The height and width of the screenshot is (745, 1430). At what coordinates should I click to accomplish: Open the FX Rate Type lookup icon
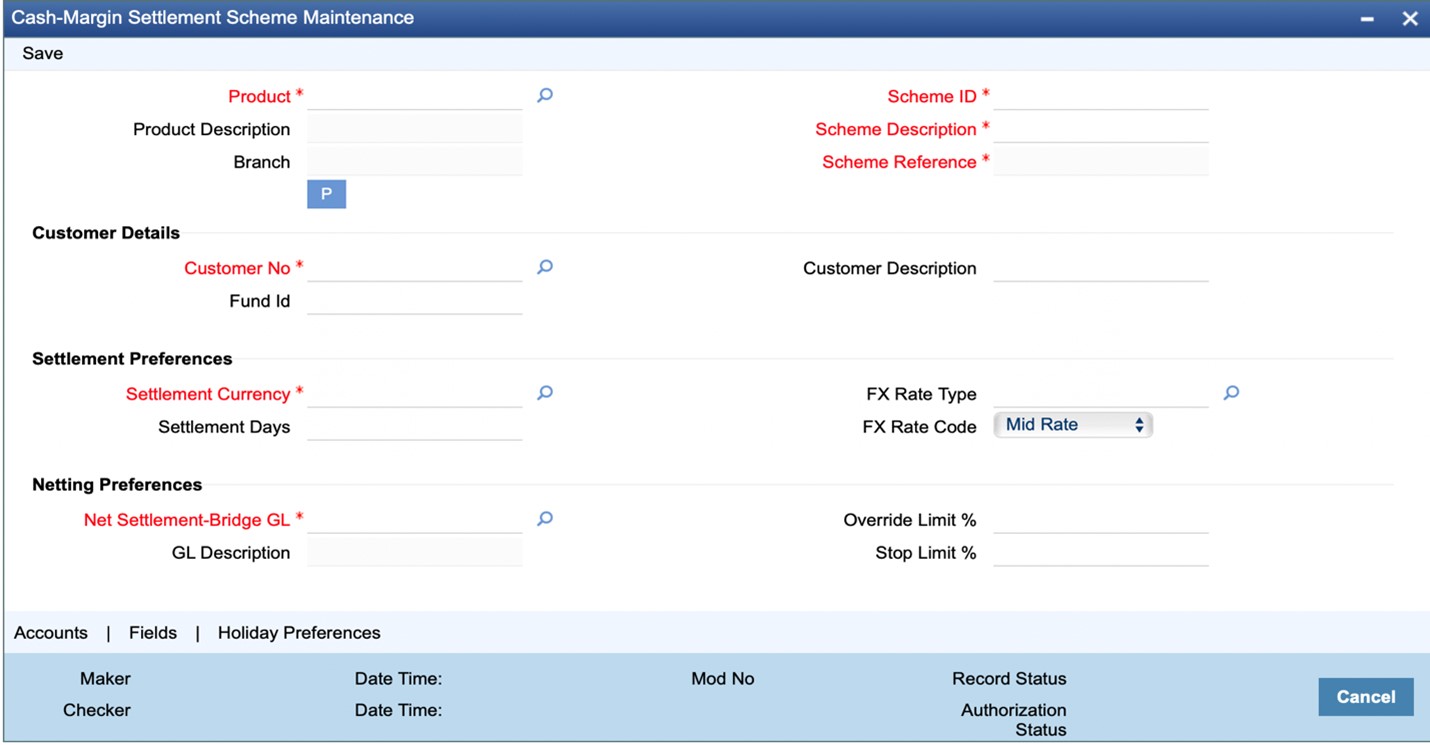[1231, 394]
